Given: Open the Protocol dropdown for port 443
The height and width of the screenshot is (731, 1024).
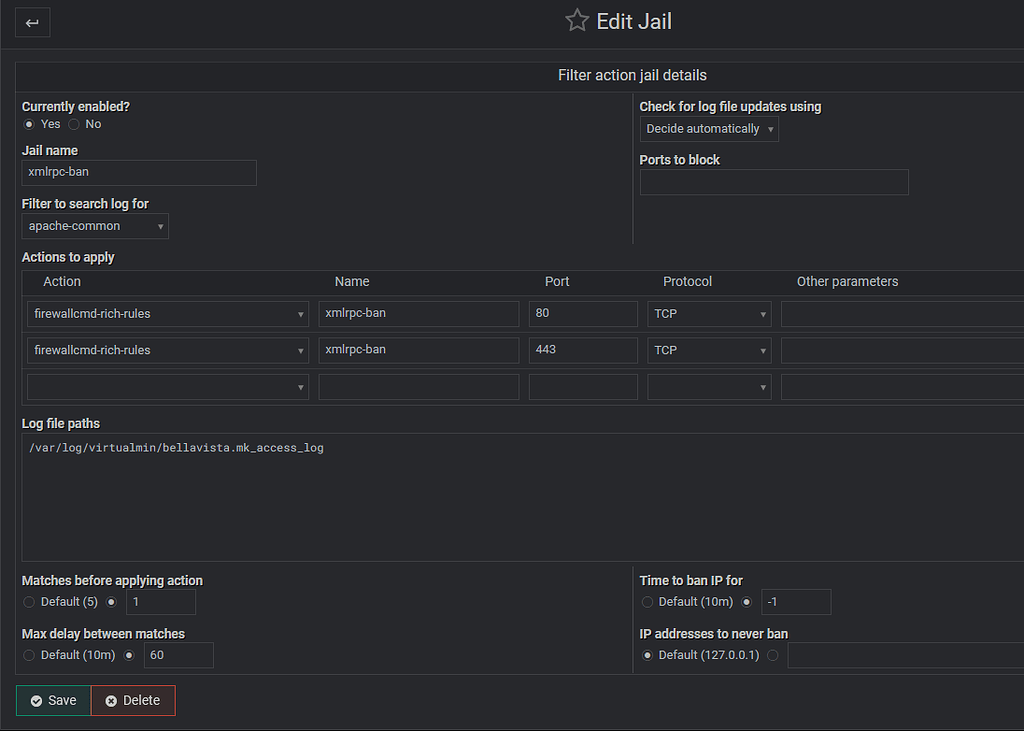Looking at the screenshot, I should (709, 351).
